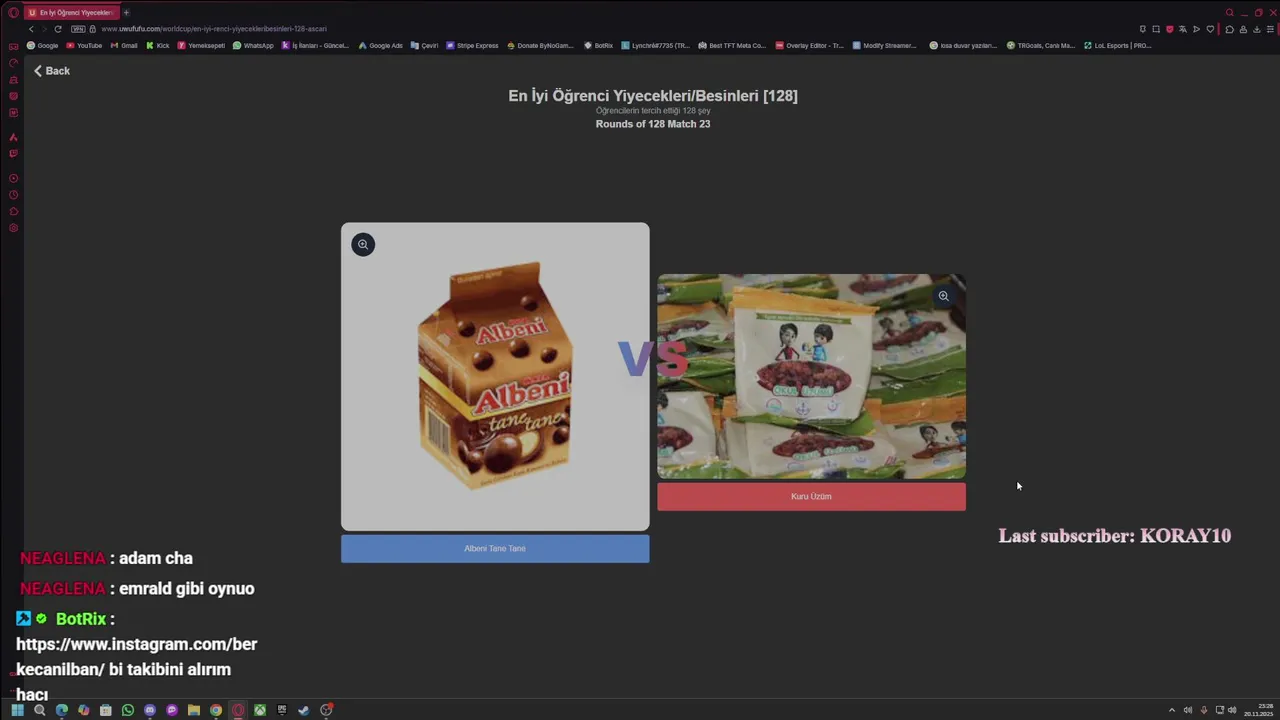This screenshot has width=1280, height=720.
Task: Open Opera GX from the taskbar
Action: 238,710
